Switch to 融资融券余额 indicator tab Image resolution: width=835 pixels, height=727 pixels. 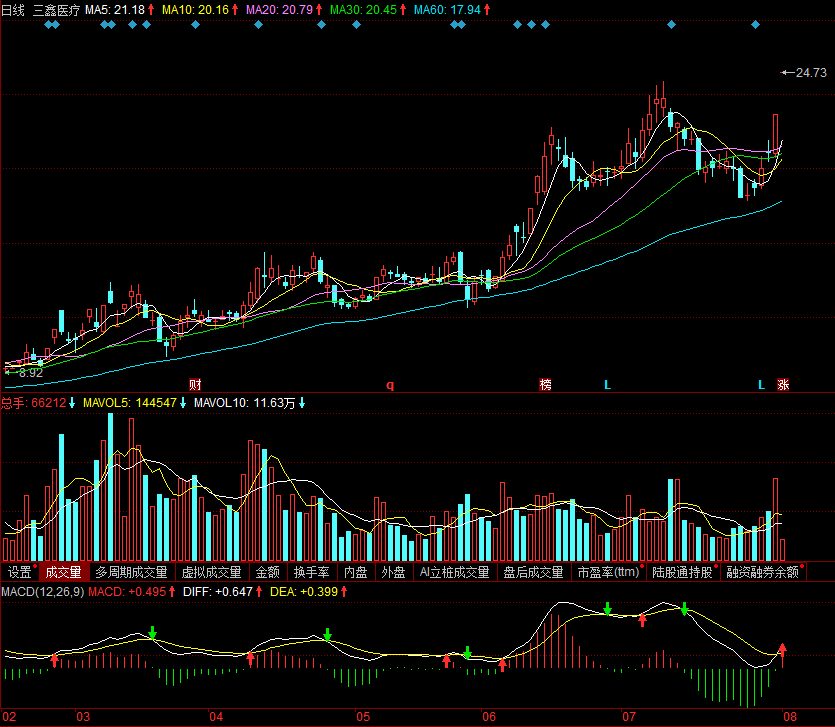pyautogui.click(x=762, y=573)
